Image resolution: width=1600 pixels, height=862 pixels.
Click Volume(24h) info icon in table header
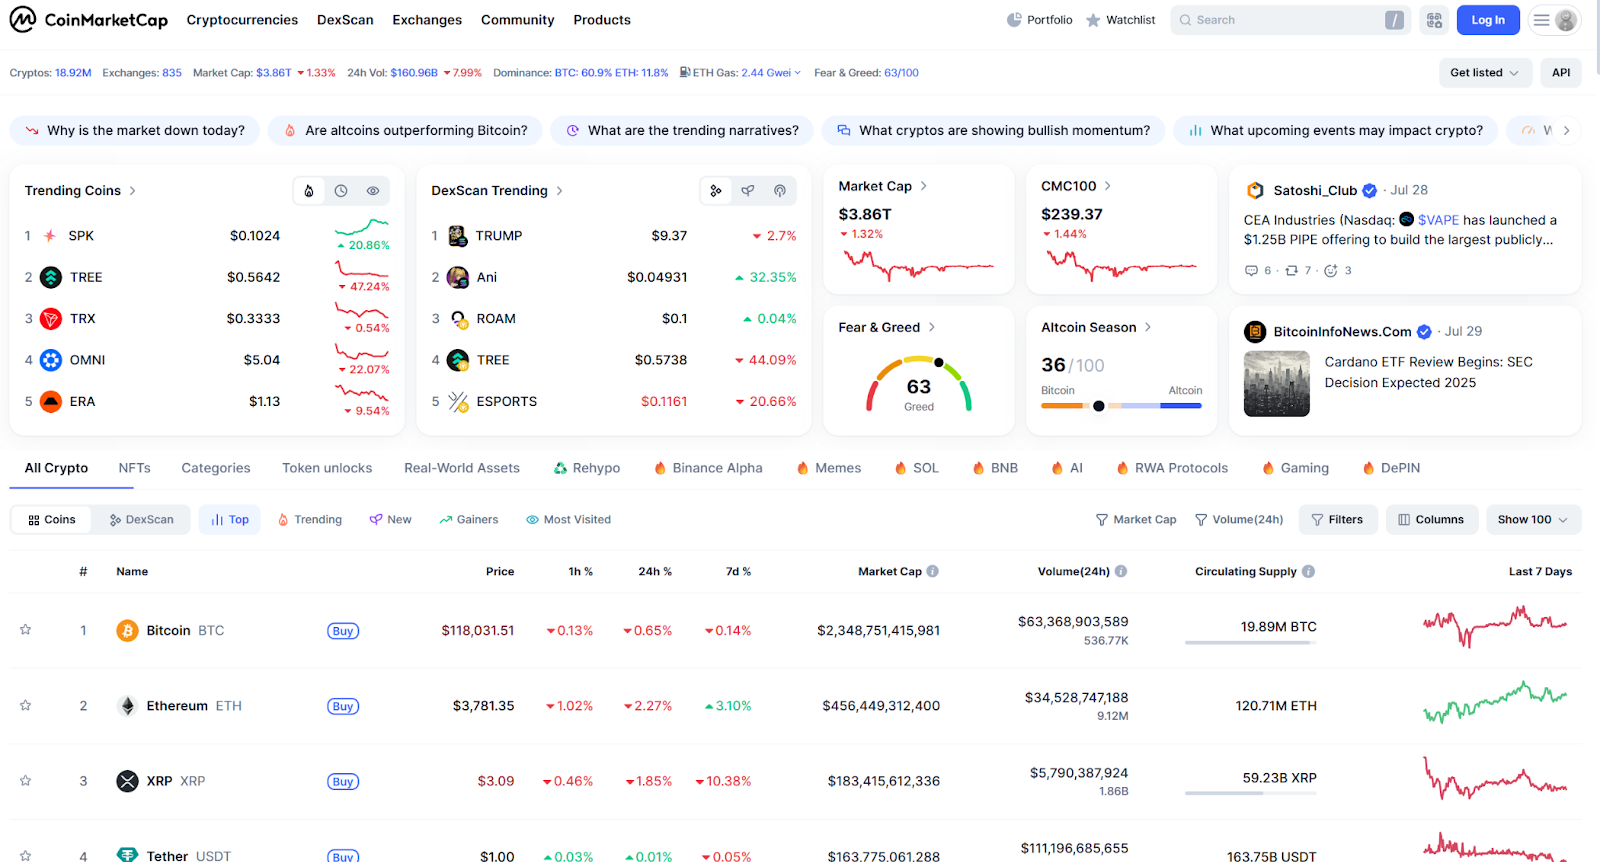click(x=1121, y=572)
